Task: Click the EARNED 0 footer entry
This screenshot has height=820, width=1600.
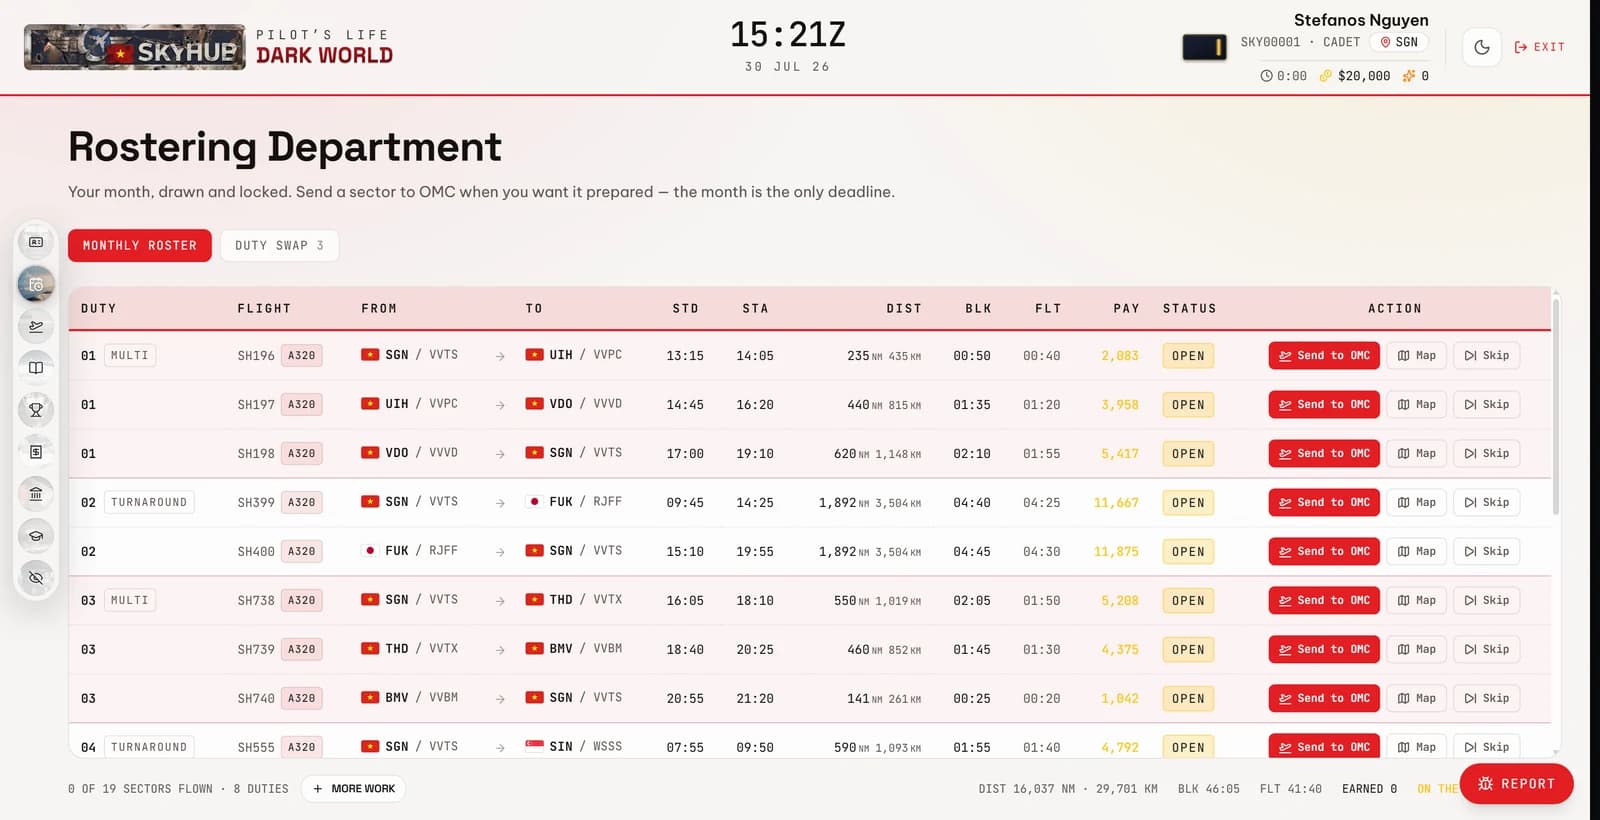Action: (1369, 789)
